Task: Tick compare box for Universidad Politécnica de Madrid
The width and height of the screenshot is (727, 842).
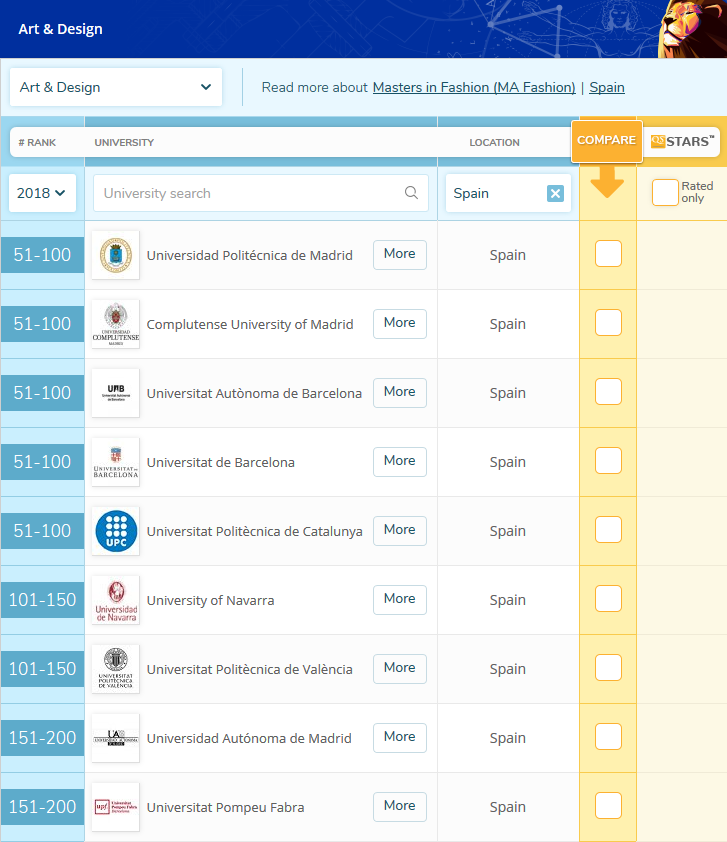Action: [608, 253]
